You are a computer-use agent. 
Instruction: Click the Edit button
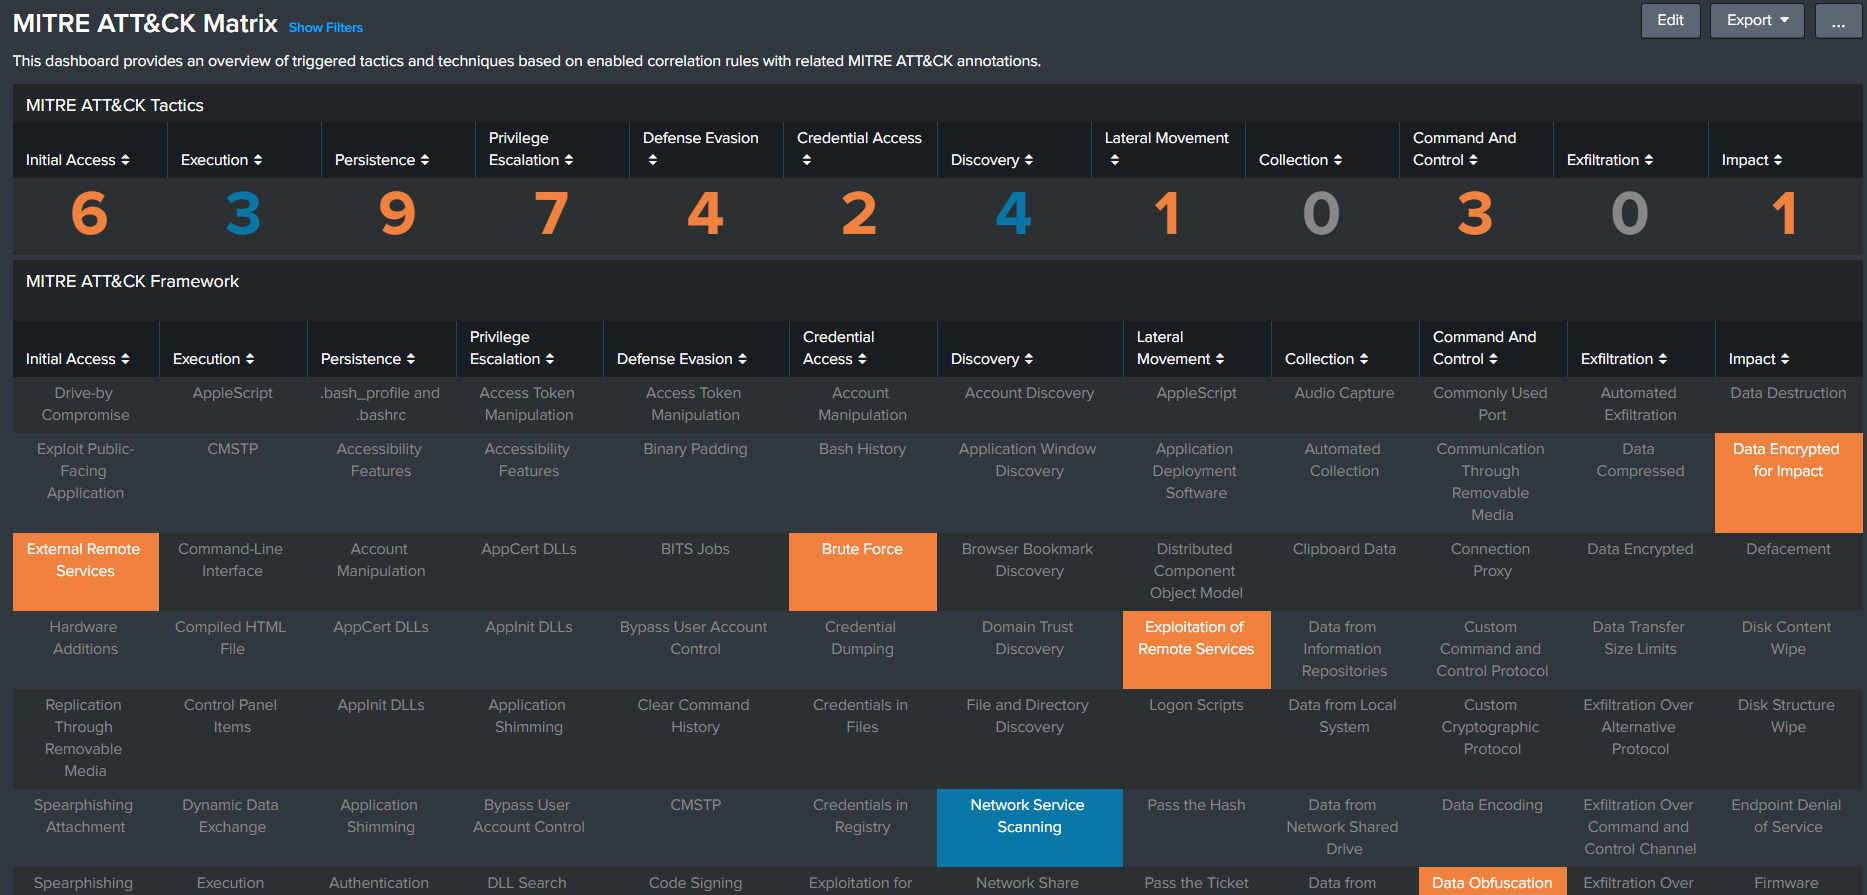point(1670,20)
